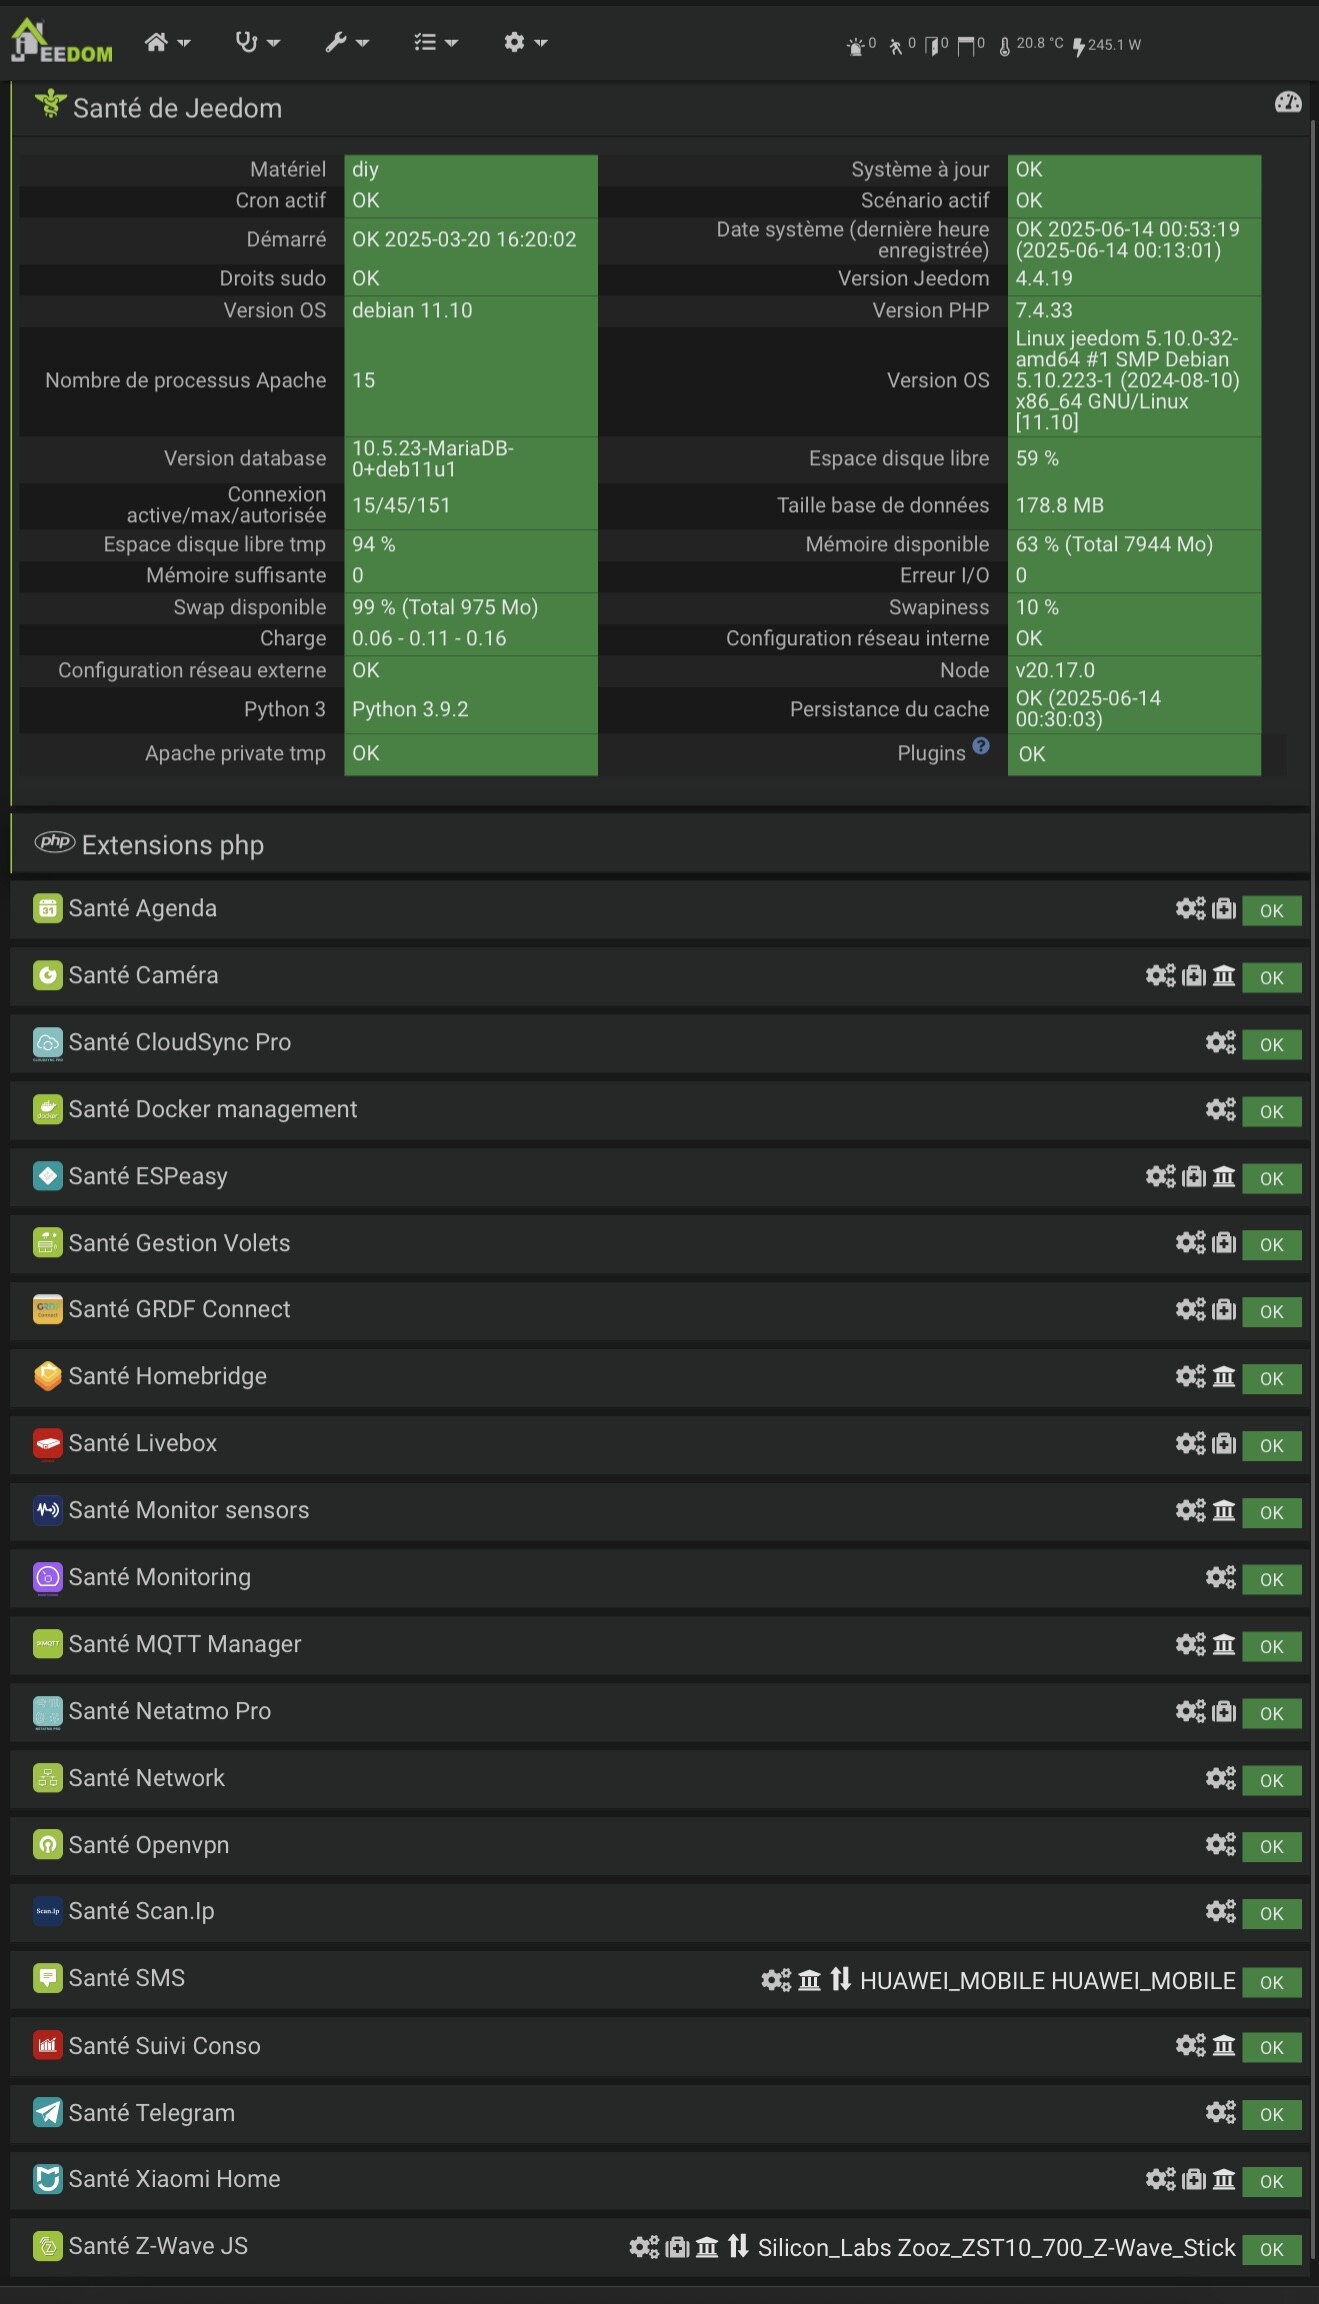Viewport: 1319px width, 2304px height.
Task: Expand the stethoscope Analysis menu
Action: tap(256, 42)
